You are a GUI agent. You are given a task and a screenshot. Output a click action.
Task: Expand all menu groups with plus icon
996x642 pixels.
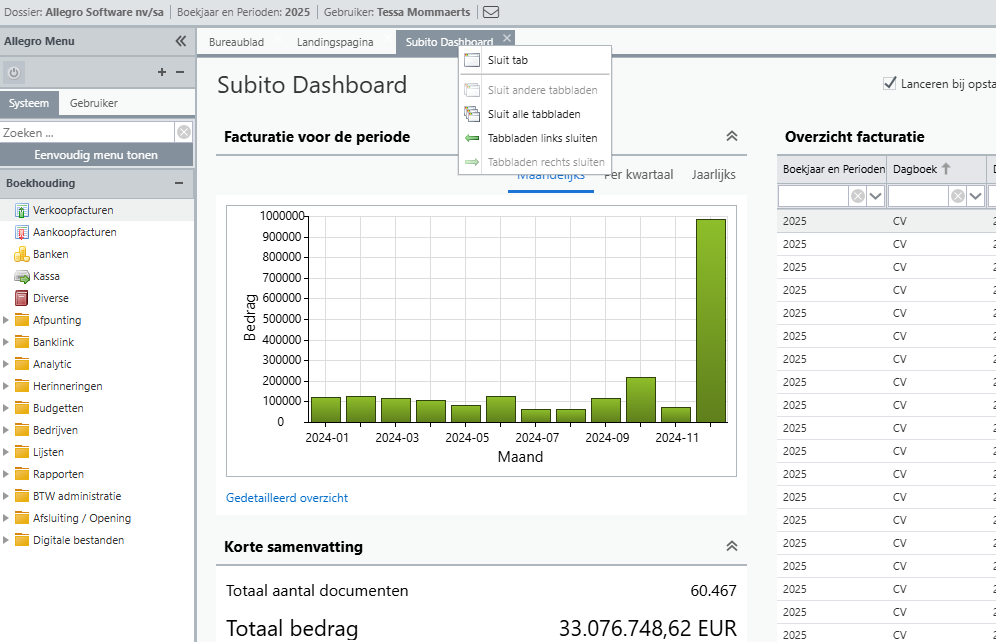(x=162, y=72)
